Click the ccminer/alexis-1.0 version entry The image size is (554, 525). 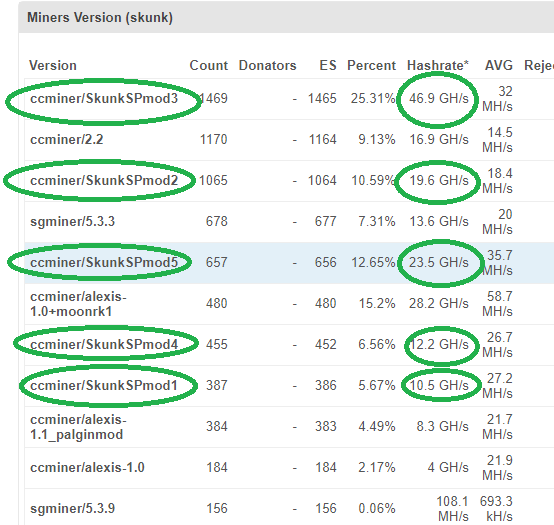click(87, 467)
